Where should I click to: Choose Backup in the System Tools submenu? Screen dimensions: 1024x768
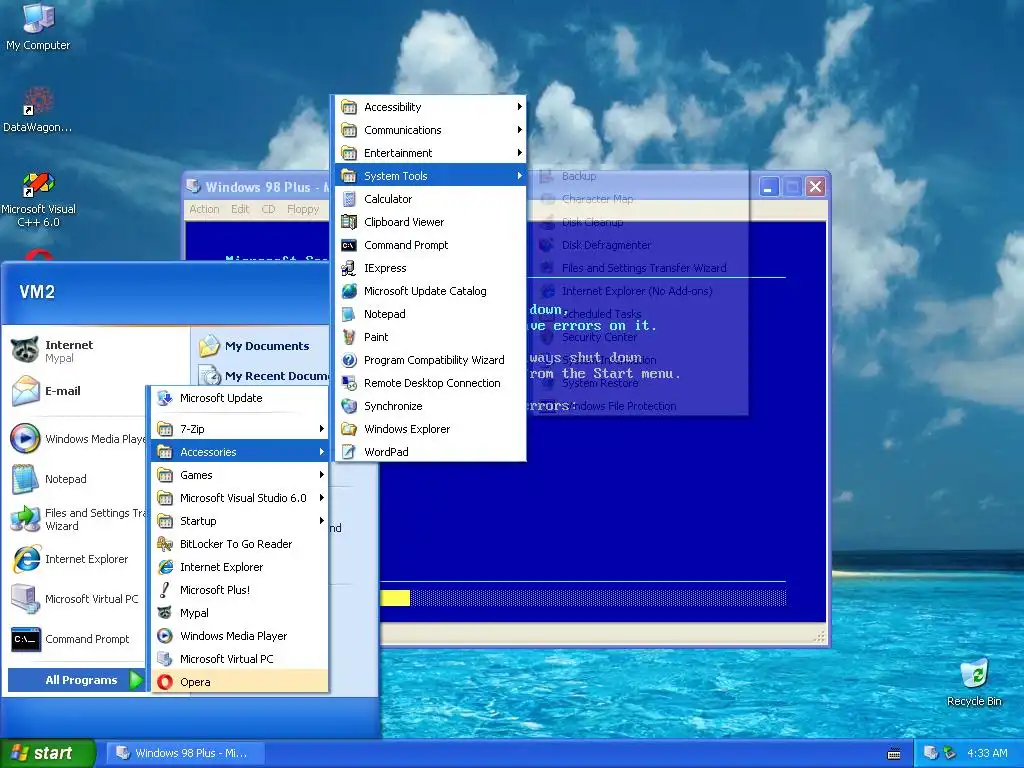[641, 176]
